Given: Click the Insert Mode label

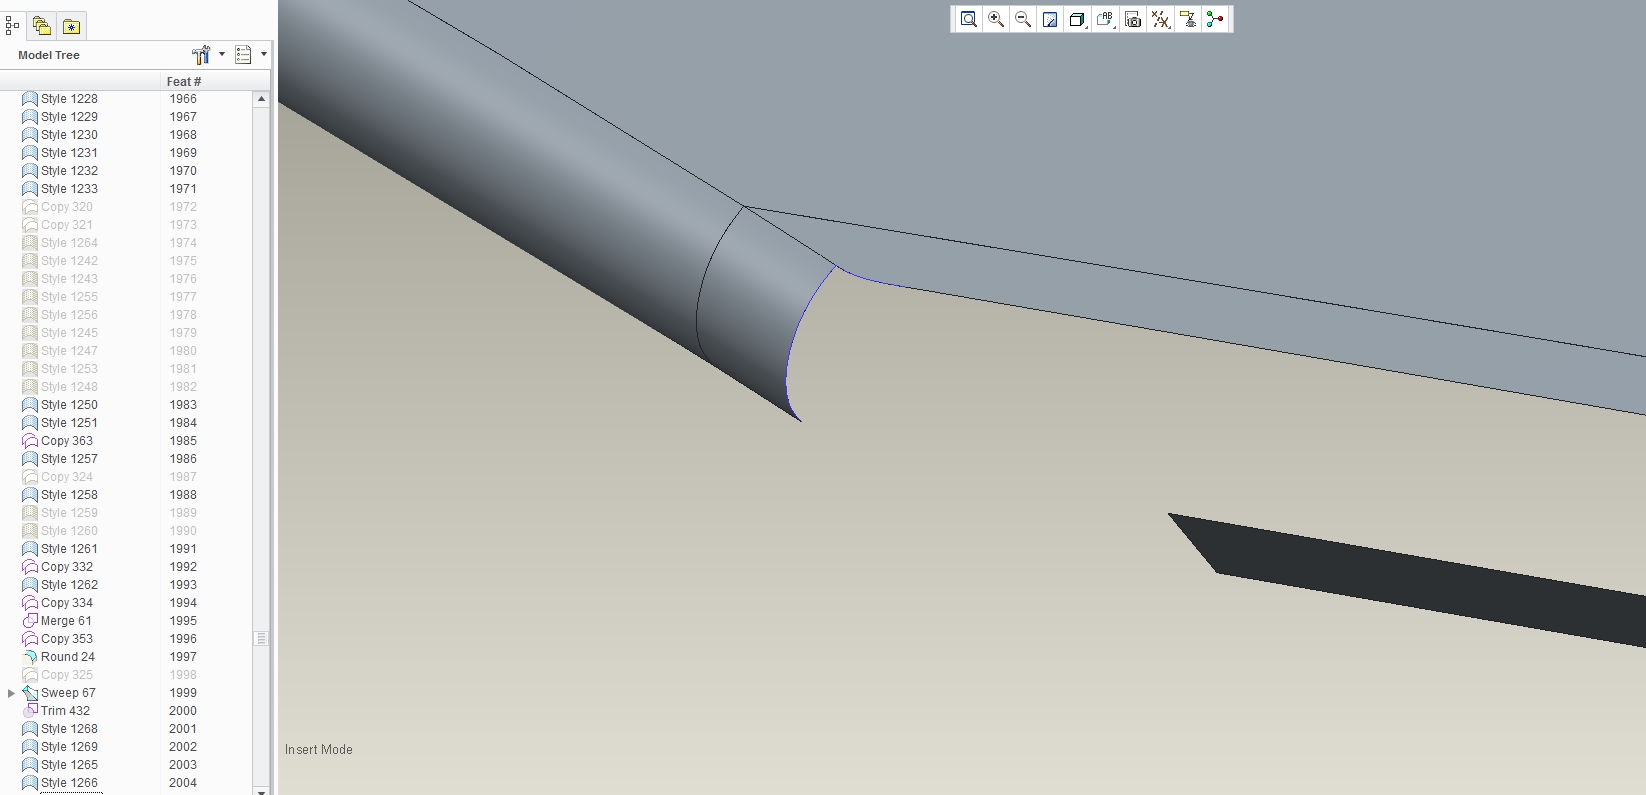Looking at the screenshot, I should (x=318, y=749).
